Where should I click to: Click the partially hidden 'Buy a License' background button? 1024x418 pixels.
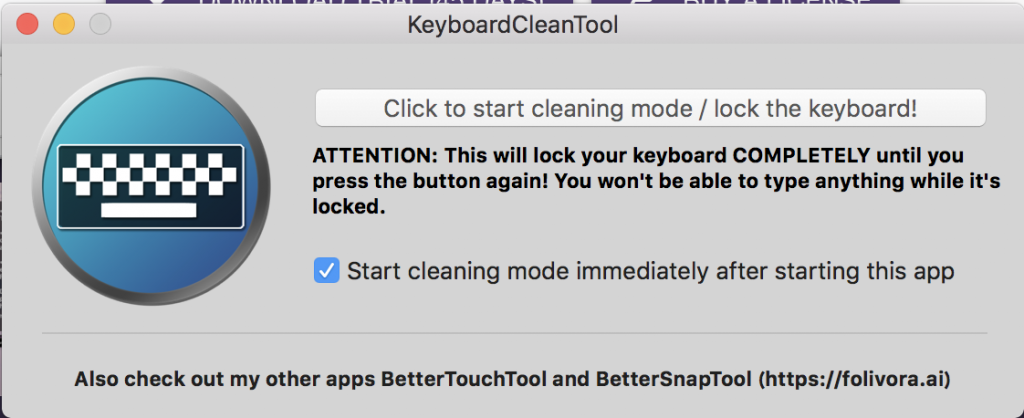pyautogui.click(x=780, y=5)
